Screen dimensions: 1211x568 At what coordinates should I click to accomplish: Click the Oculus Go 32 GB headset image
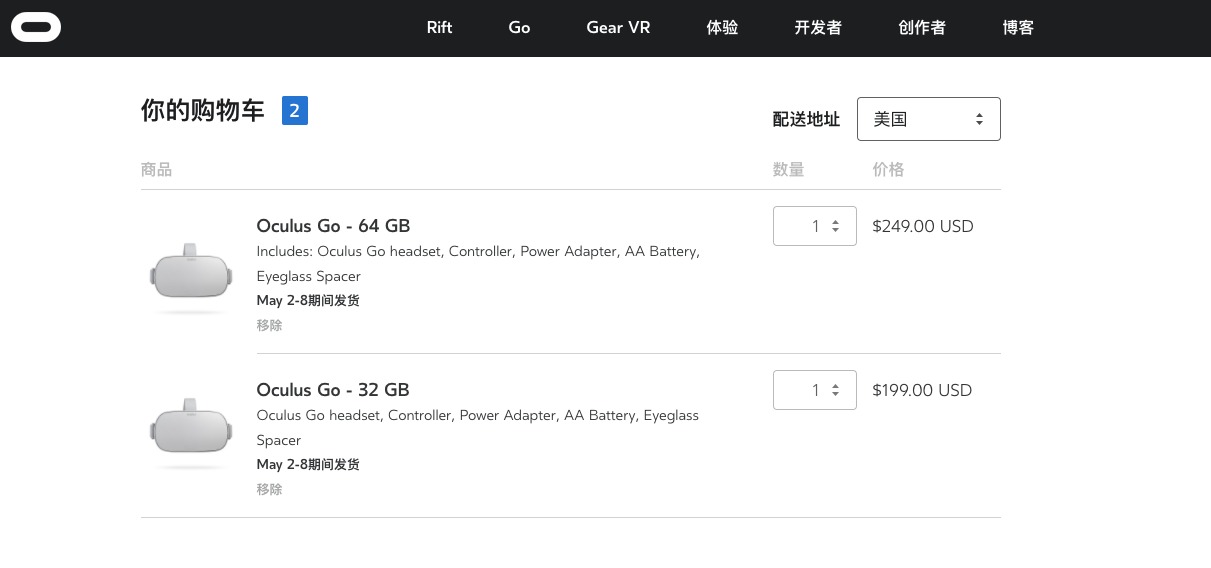[x=191, y=432]
